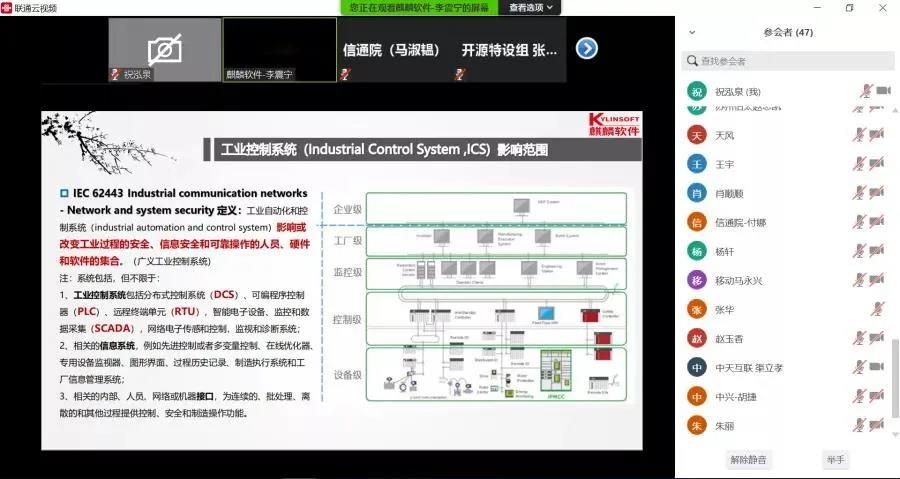
Task: Click the camera icon for 中天互联 渠立孝
Action: (877, 368)
